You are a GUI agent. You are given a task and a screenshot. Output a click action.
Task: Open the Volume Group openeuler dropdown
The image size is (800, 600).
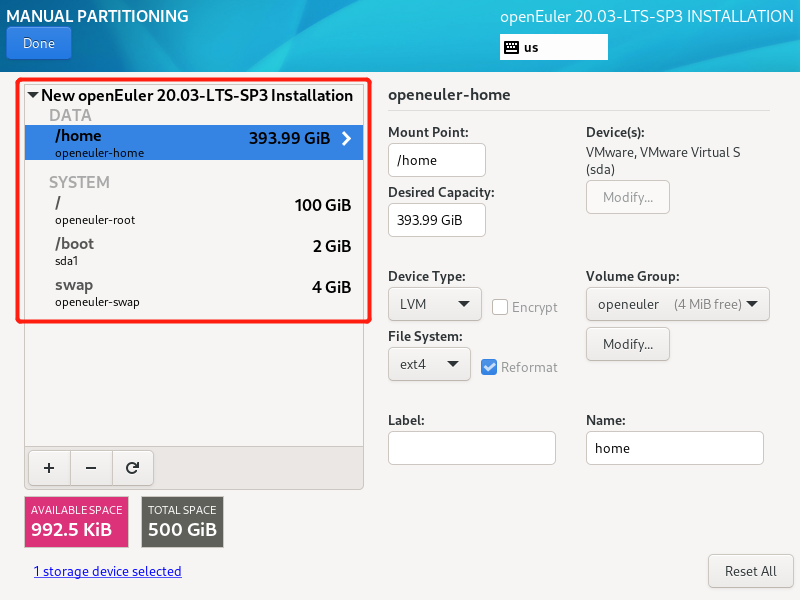click(678, 304)
